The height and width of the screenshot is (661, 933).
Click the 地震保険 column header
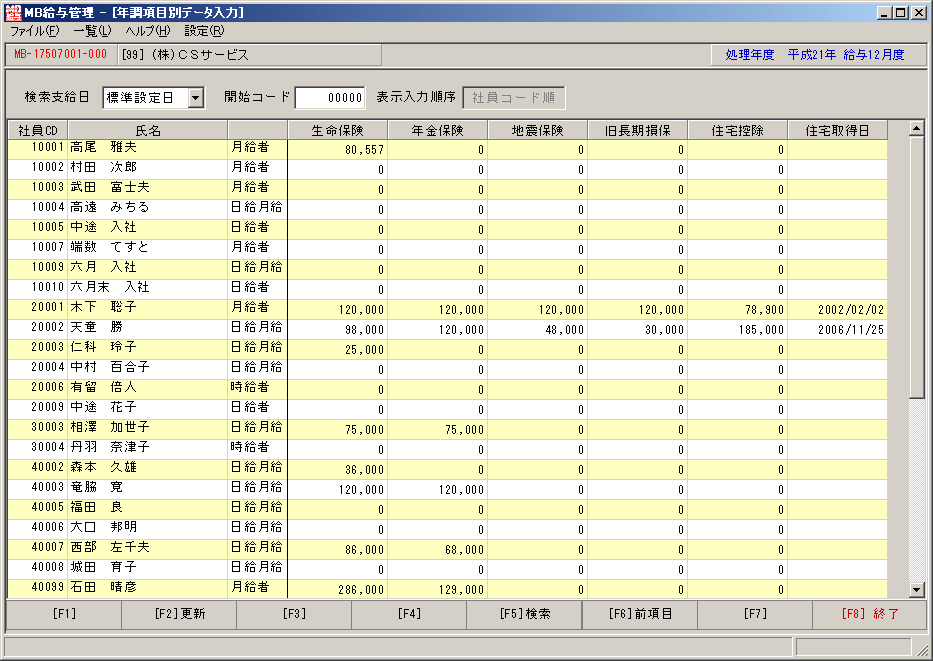pos(537,130)
